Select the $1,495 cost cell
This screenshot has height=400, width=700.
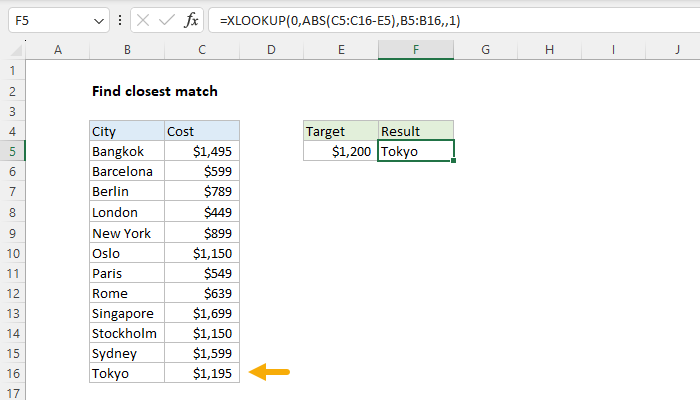(x=202, y=151)
